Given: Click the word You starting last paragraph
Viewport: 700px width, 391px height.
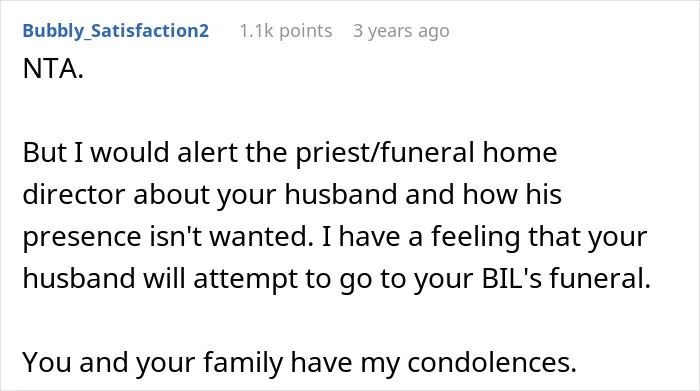Looking at the screenshot, I should [x=47, y=362].
